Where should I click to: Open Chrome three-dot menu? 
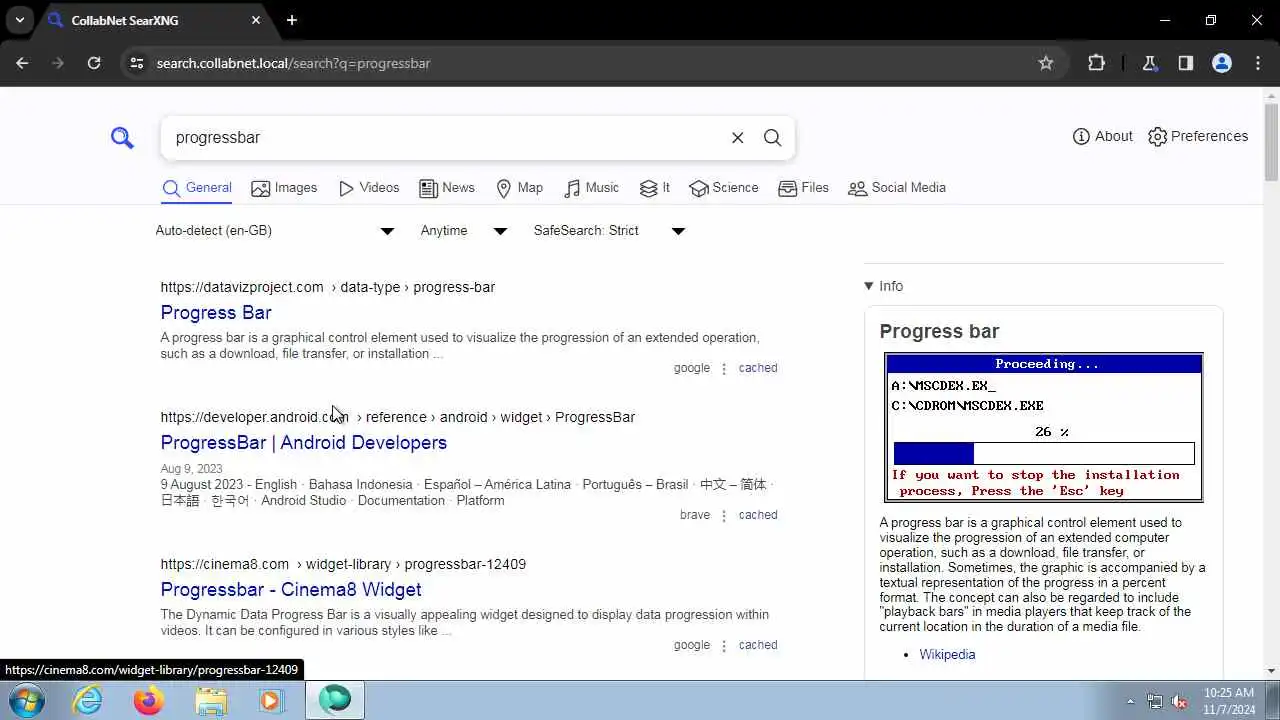[1258, 63]
